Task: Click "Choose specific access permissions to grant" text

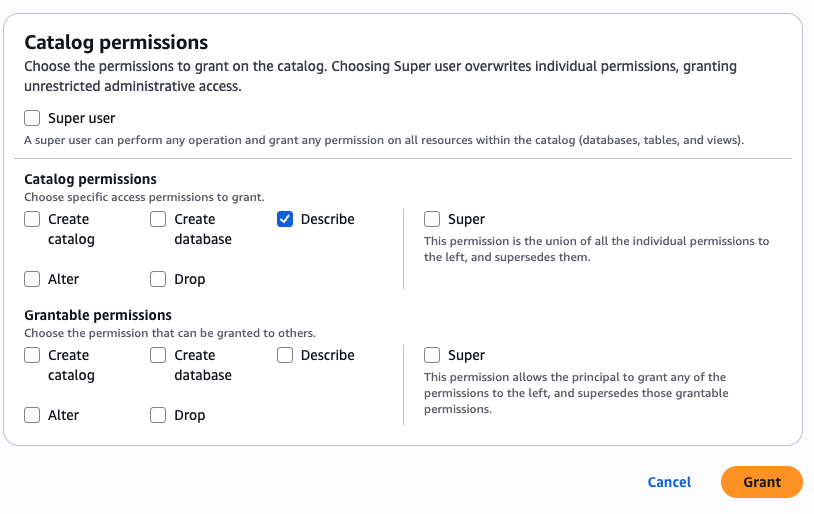Action: [x=144, y=197]
